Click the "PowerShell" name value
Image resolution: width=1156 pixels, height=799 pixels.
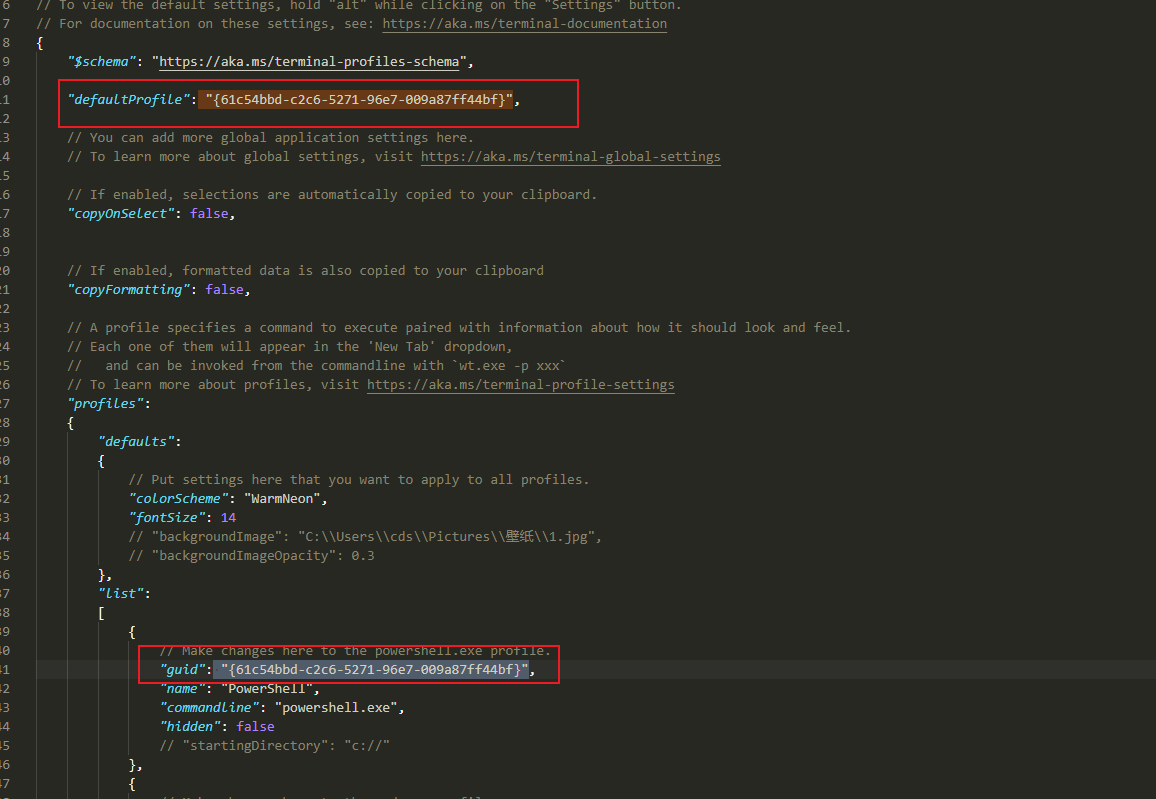(267, 689)
